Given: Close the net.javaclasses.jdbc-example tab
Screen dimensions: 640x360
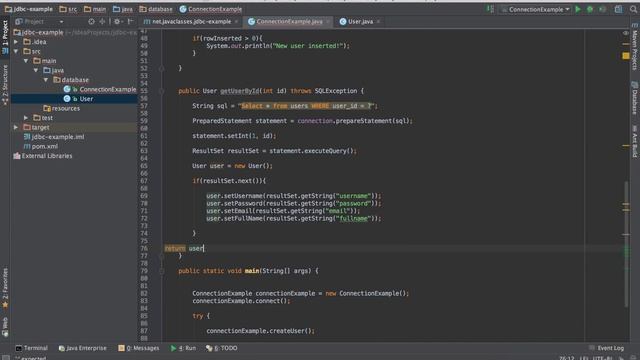Looking at the screenshot, I should pyautogui.click(x=236, y=21).
